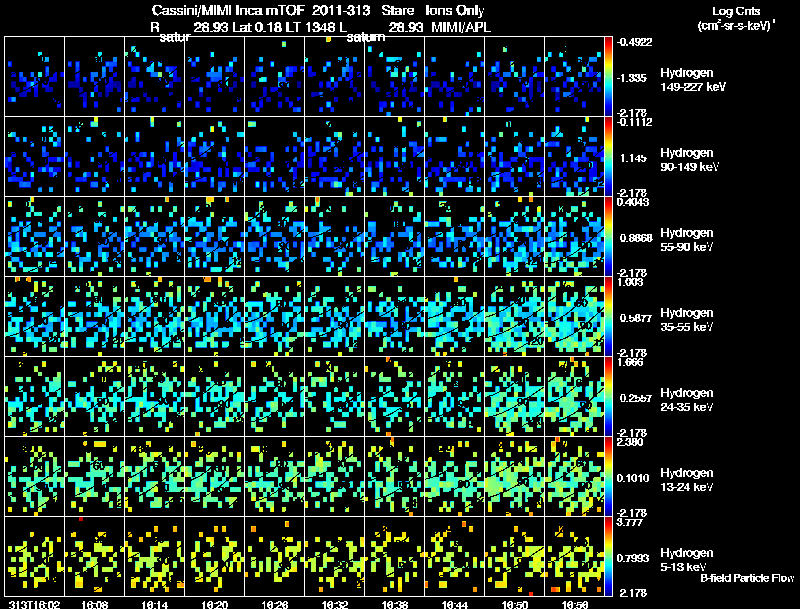The width and height of the screenshot is (800, 609).
Task: Click the 0.1010 color scale value
Action: (x=634, y=478)
